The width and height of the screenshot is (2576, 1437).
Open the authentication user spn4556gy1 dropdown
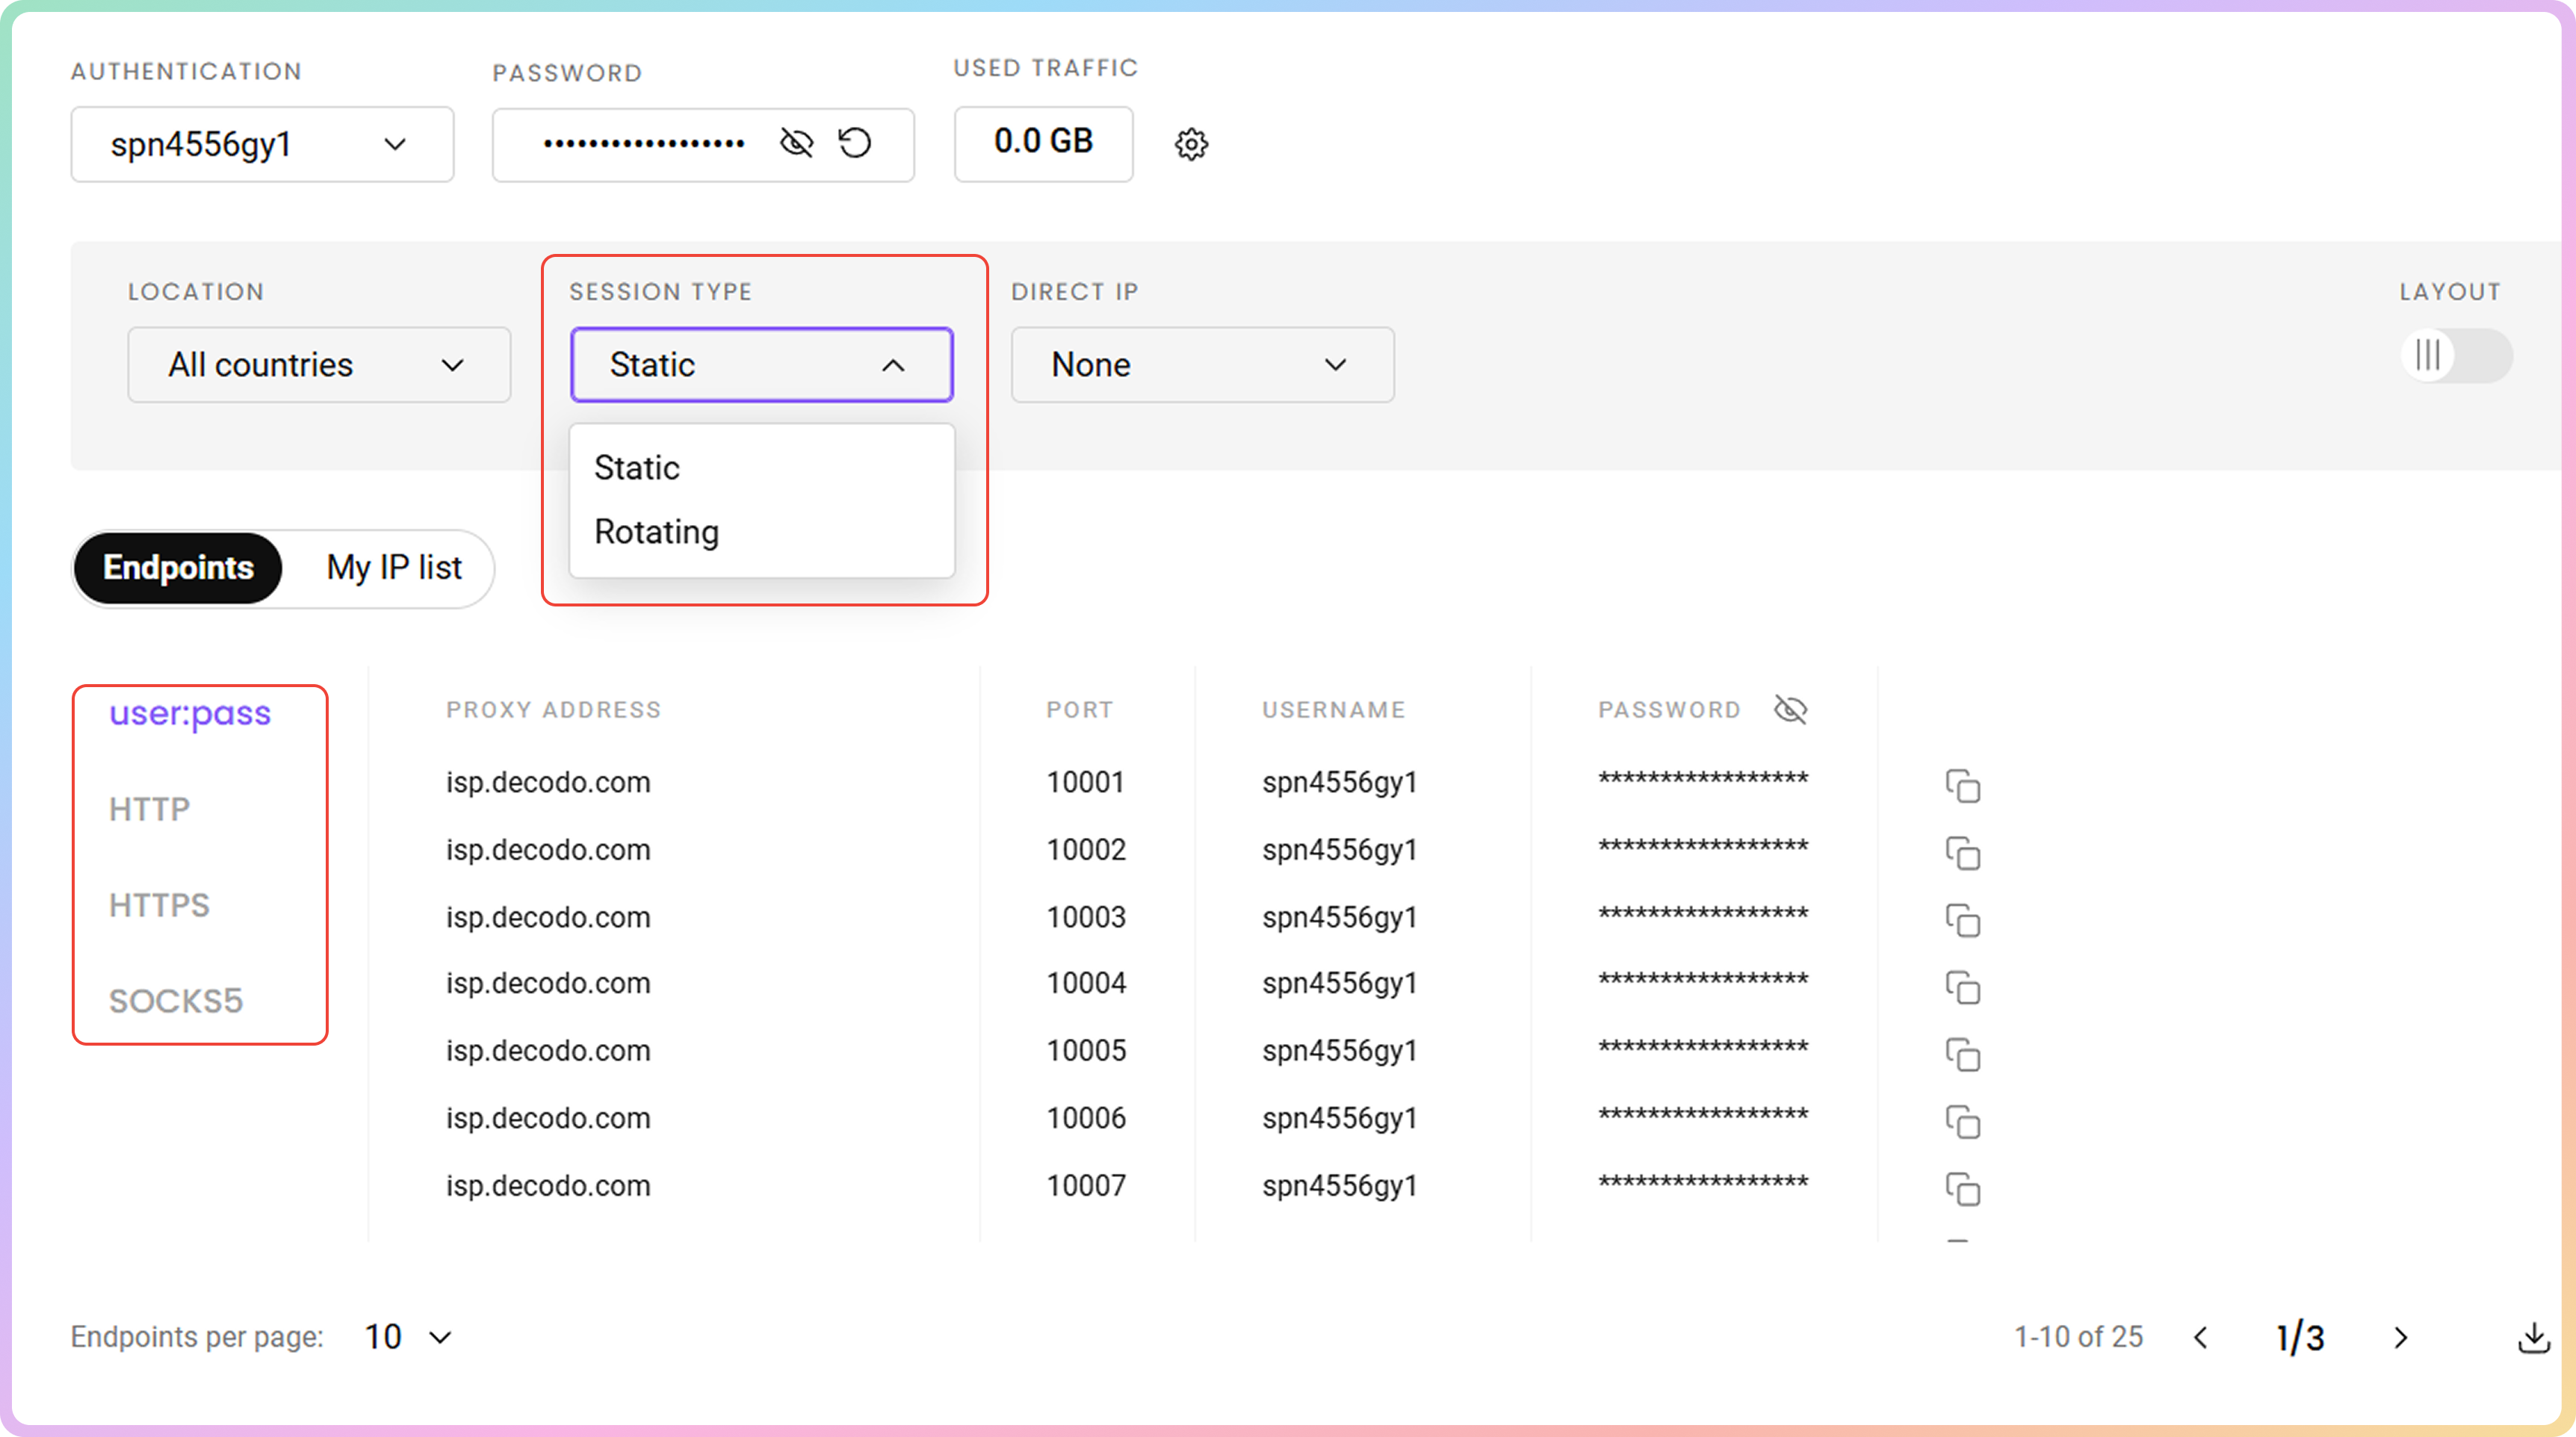262,145
